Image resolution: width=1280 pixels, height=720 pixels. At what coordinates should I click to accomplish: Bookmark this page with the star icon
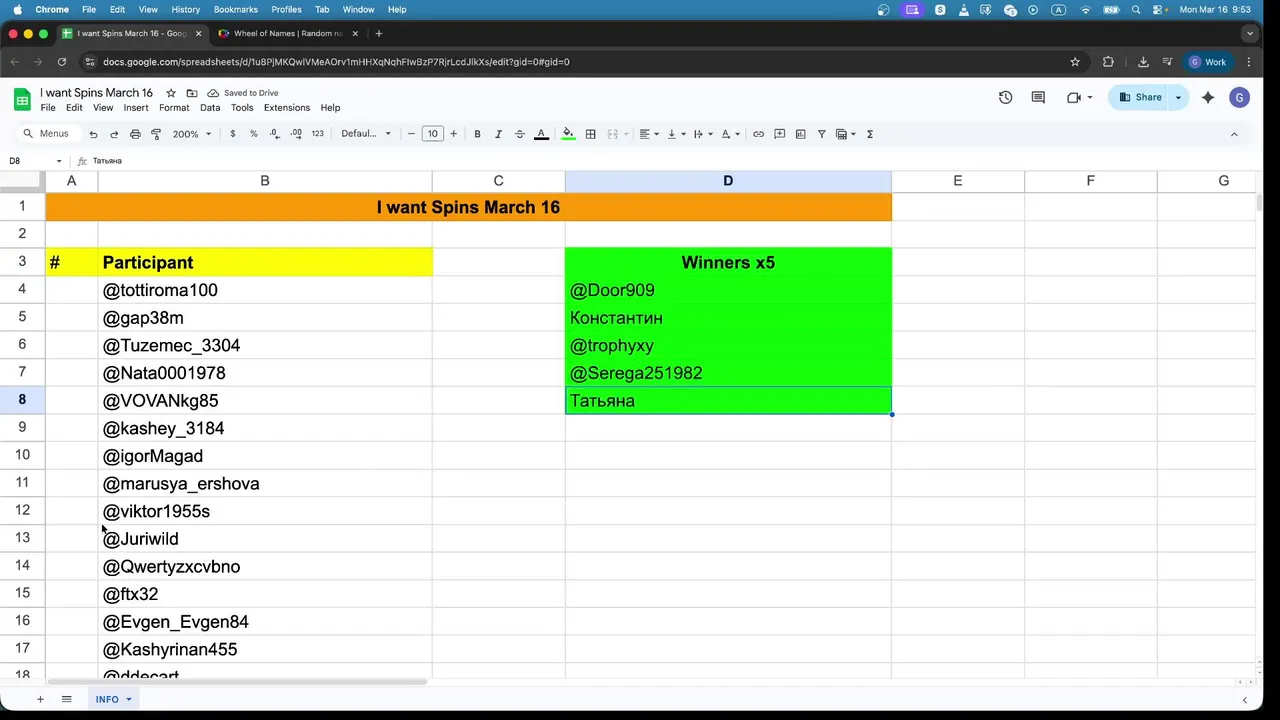point(1075,62)
